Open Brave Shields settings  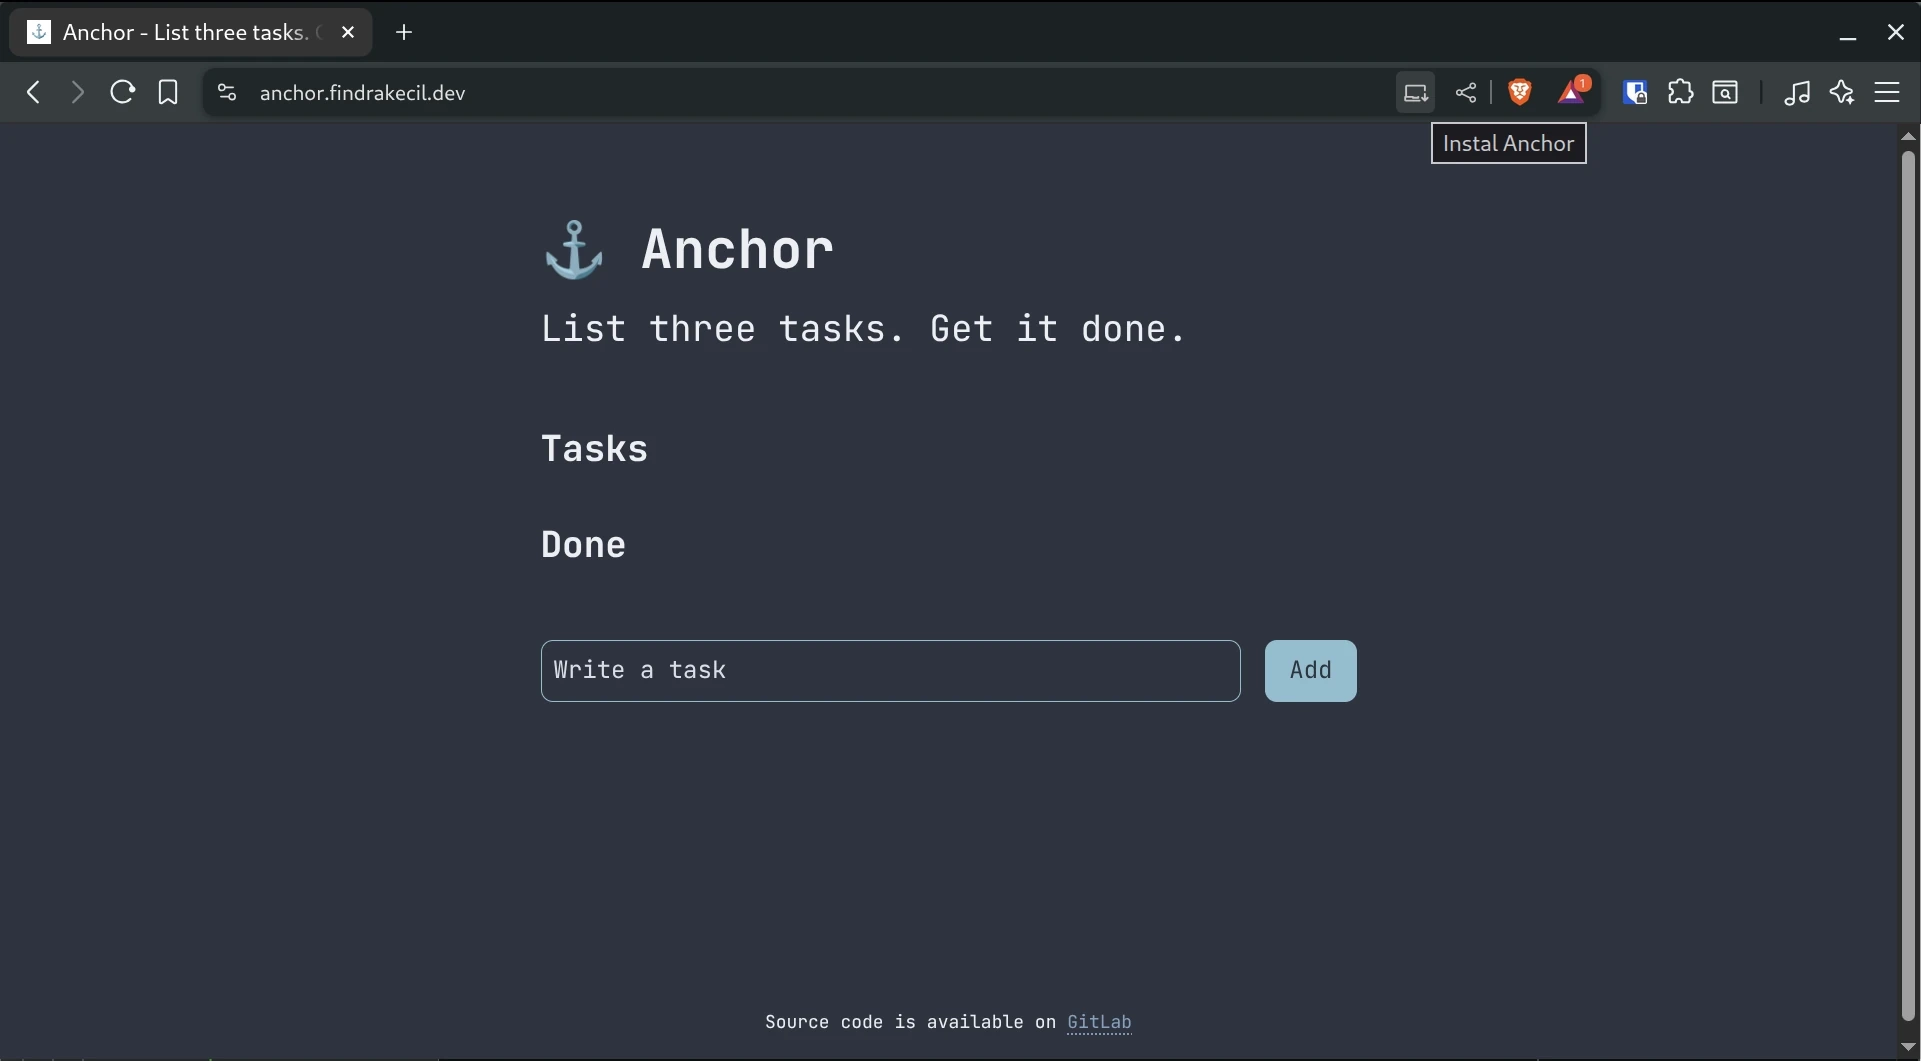(x=1519, y=92)
